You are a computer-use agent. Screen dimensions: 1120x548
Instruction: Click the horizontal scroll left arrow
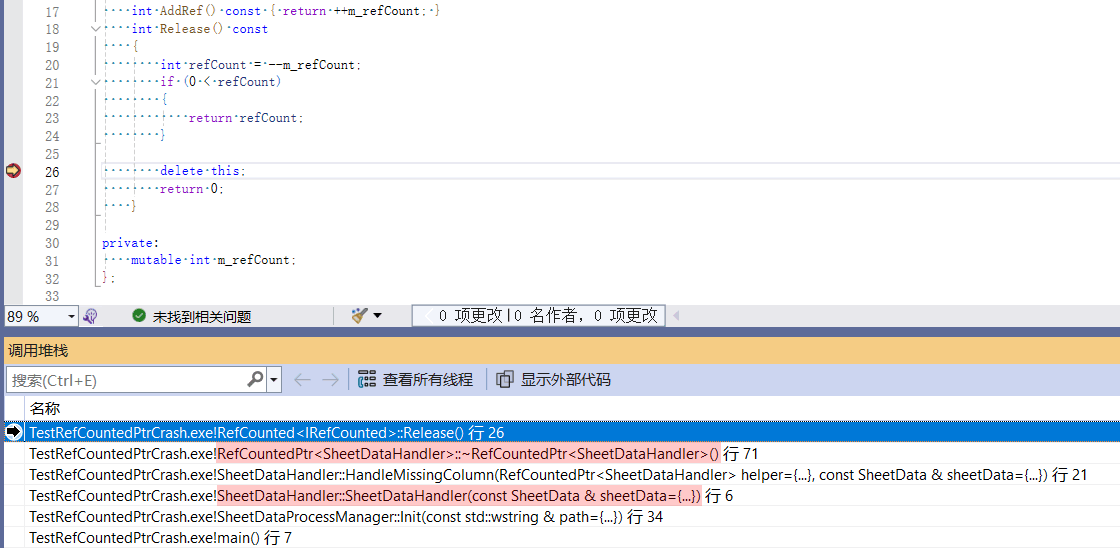(676, 316)
